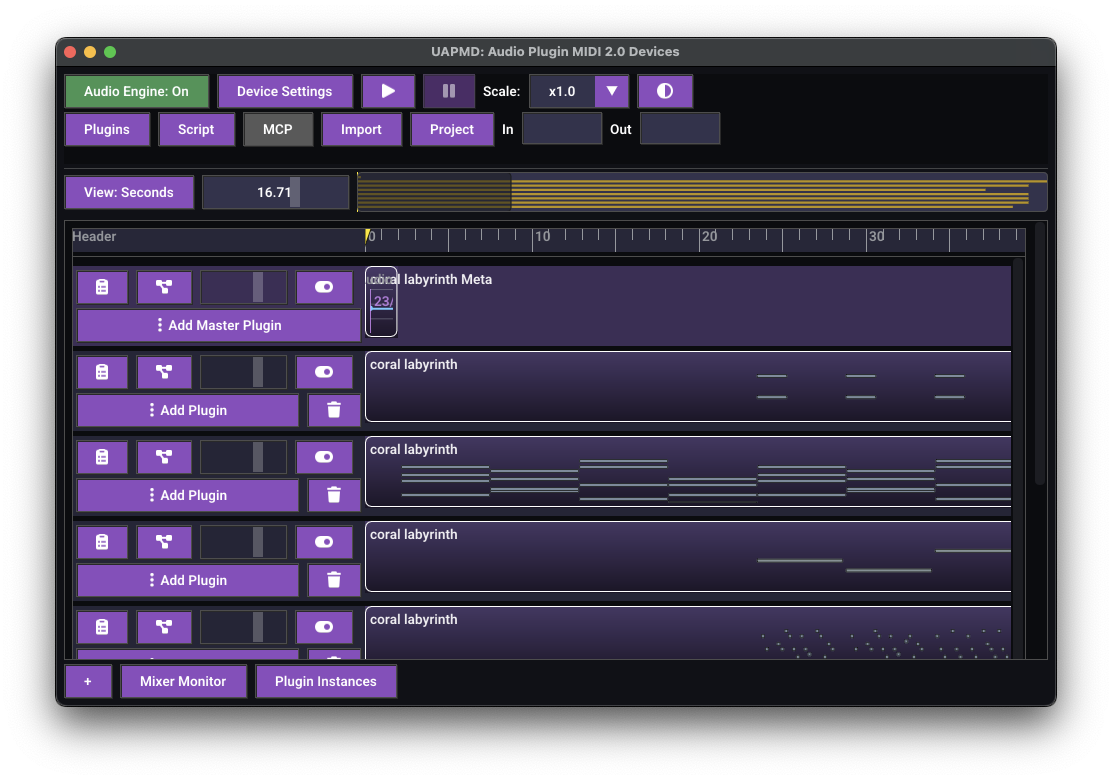Expand Add Plugin on first coral labyrinth track
Viewport: 1112px width, 780px height.
[188, 411]
